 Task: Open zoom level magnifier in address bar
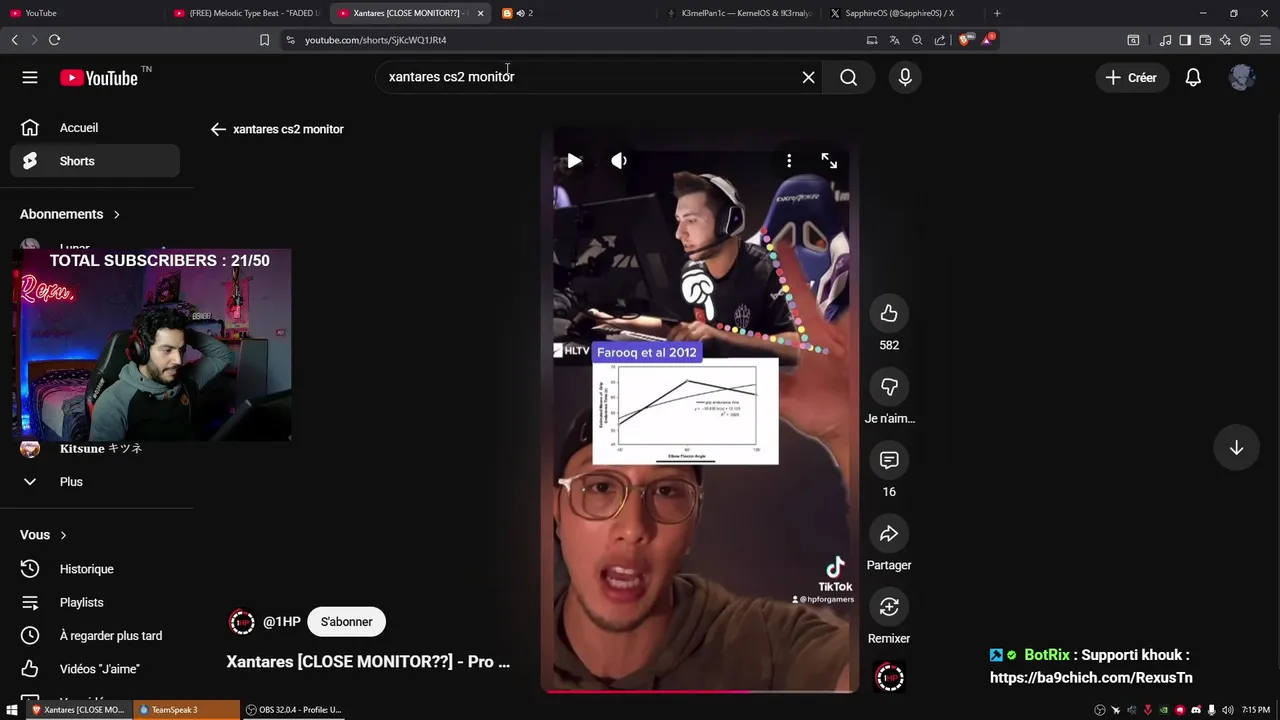[x=917, y=40]
